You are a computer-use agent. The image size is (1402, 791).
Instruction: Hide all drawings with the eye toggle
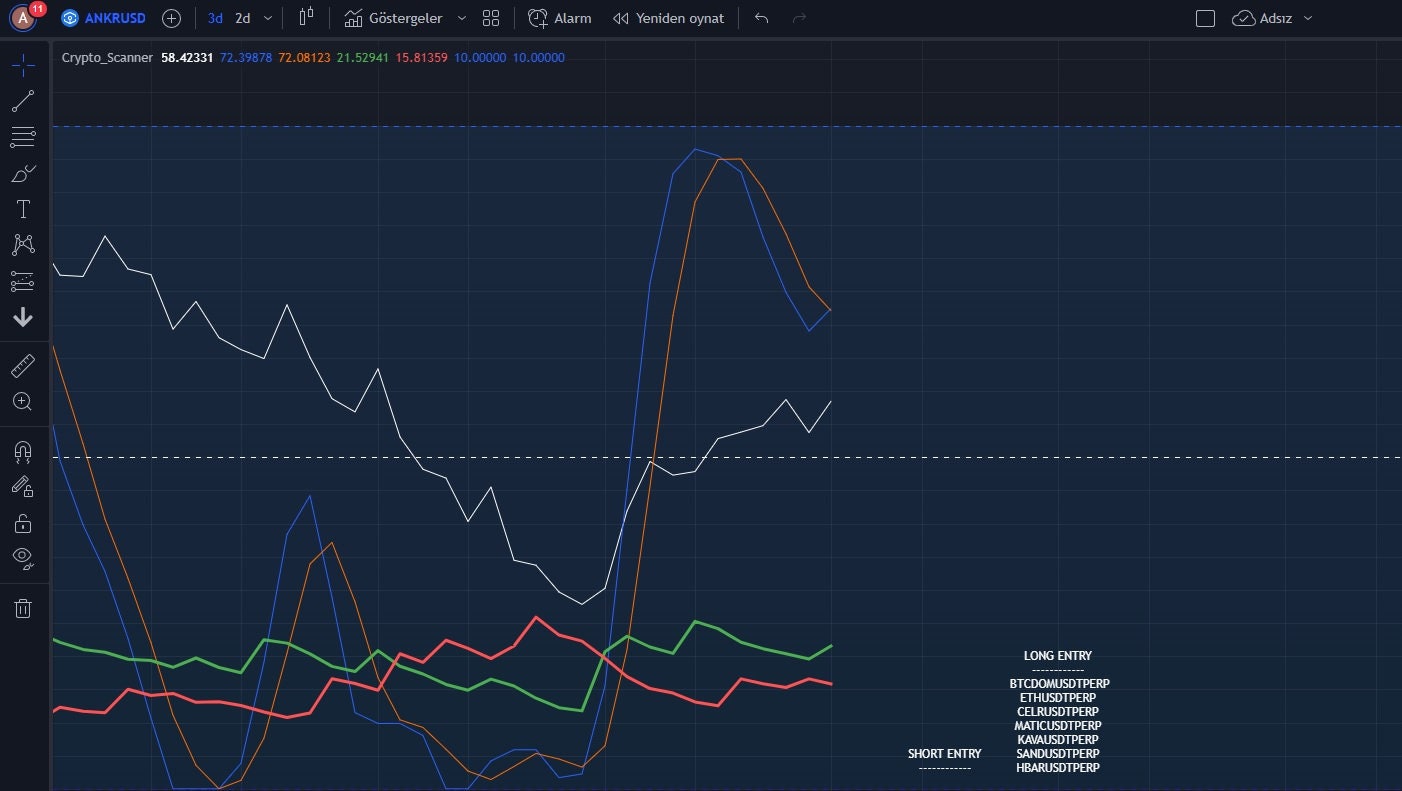[23, 558]
